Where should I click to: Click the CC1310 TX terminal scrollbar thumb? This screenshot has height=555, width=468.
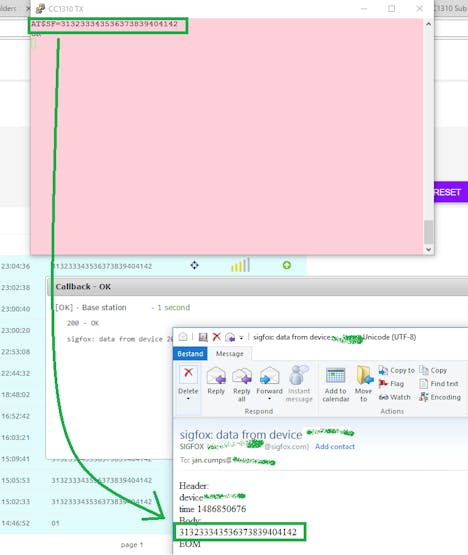[428, 232]
